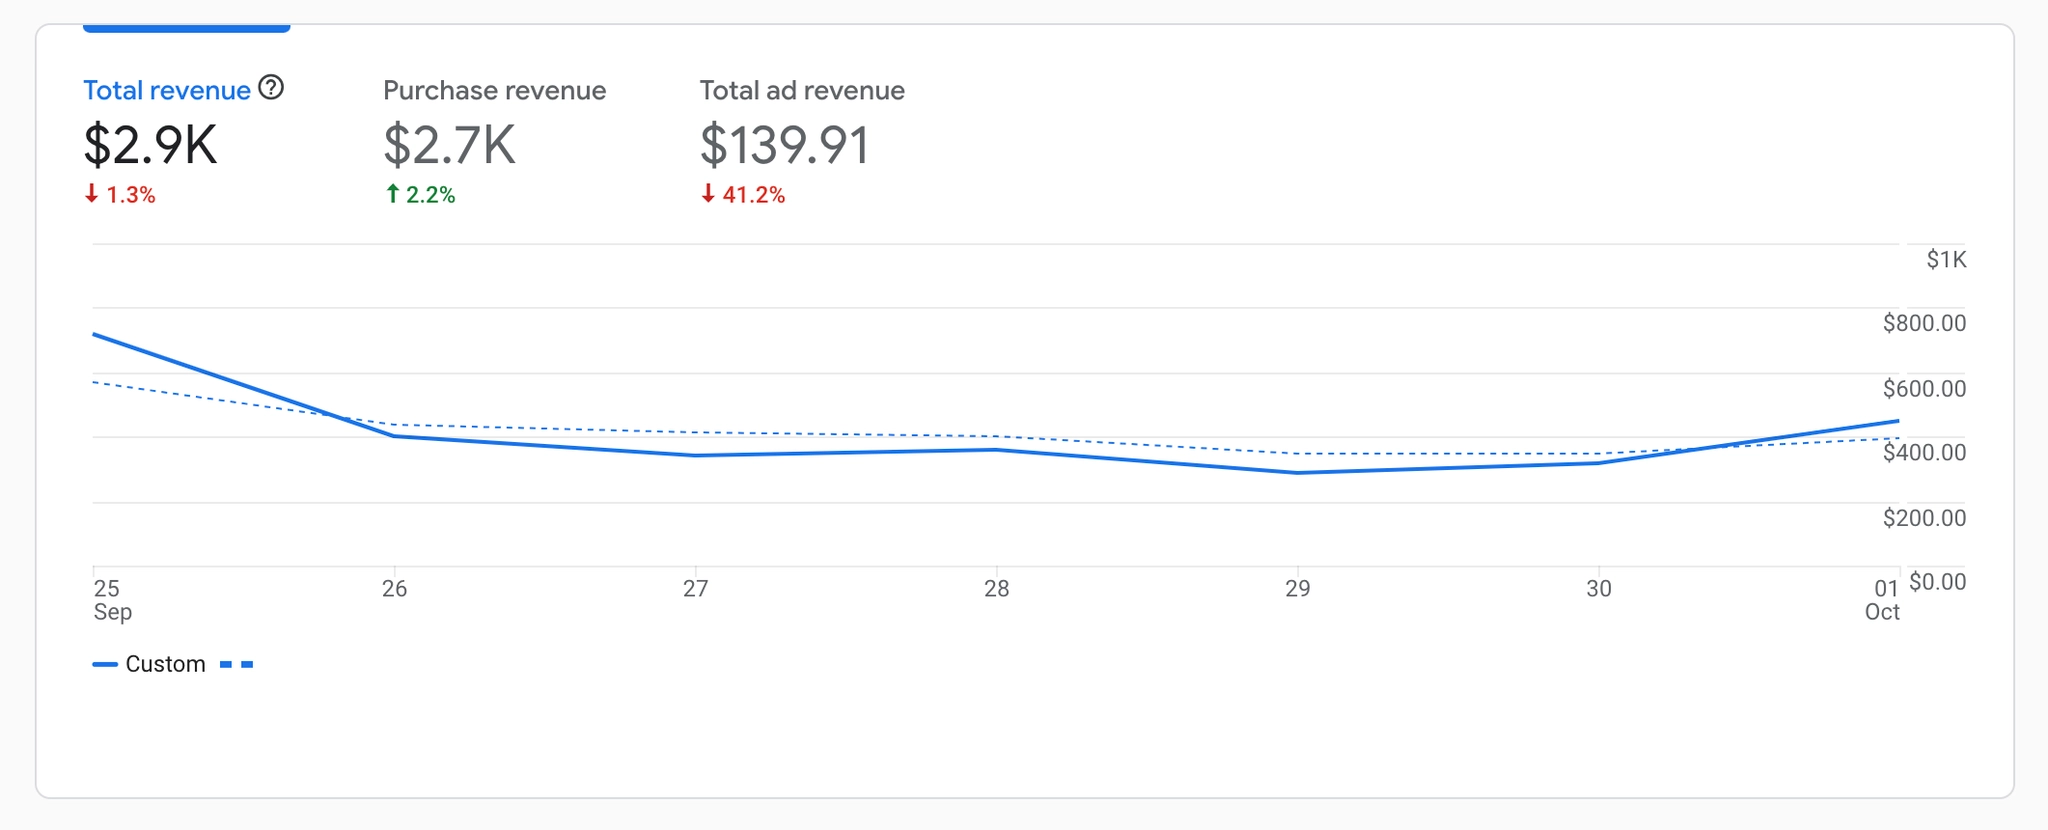Click the red down arrow next to 41.2%
Screen dimensions: 2048x830
(708, 194)
